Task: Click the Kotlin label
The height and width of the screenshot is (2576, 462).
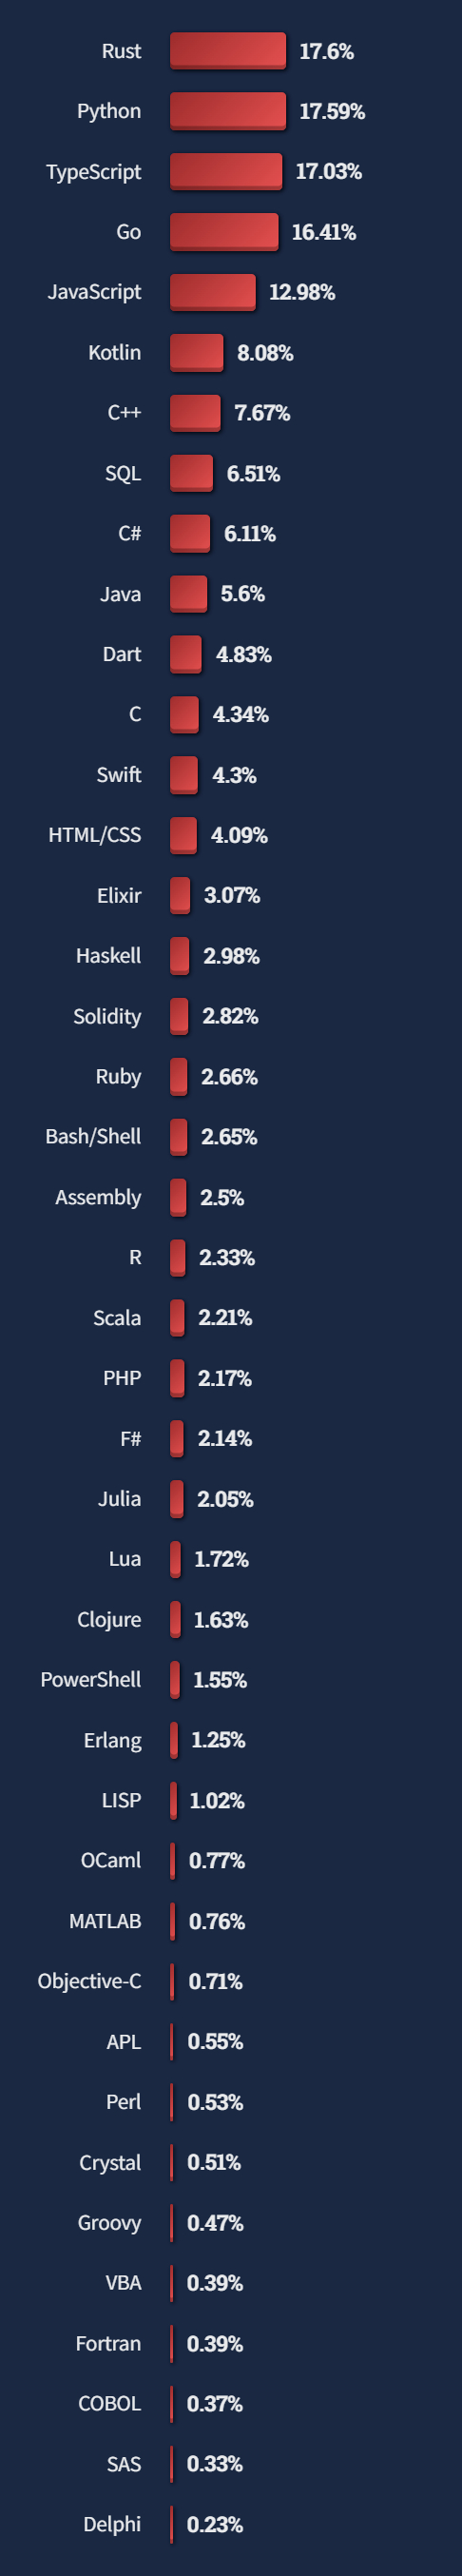Action: click(x=114, y=352)
